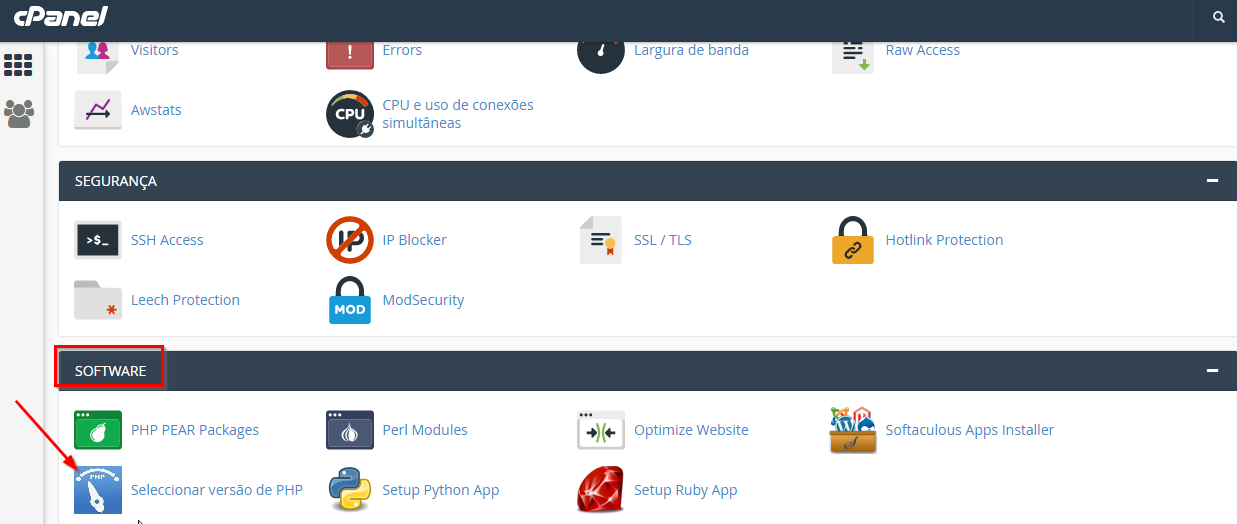Image resolution: width=1237 pixels, height=524 pixels.
Task: Open the Softaculous Apps Installer link
Action: 970,430
